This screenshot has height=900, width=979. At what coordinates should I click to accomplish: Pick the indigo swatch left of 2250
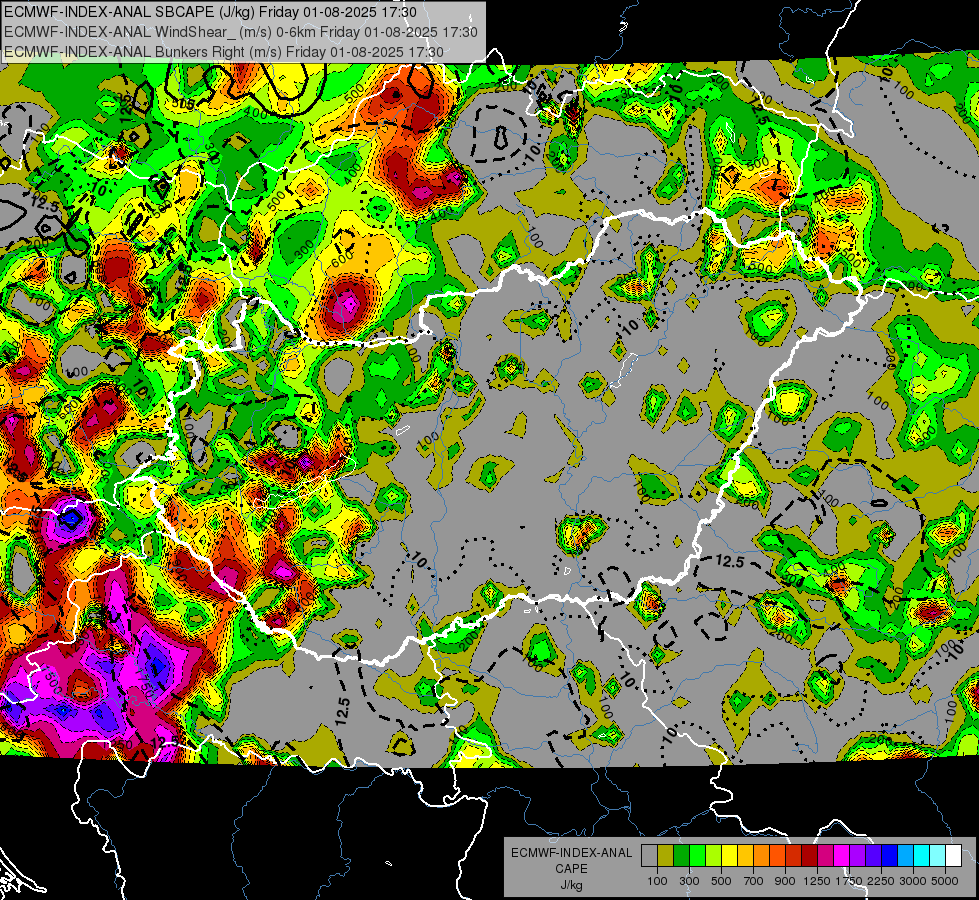(x=873, y=855)
